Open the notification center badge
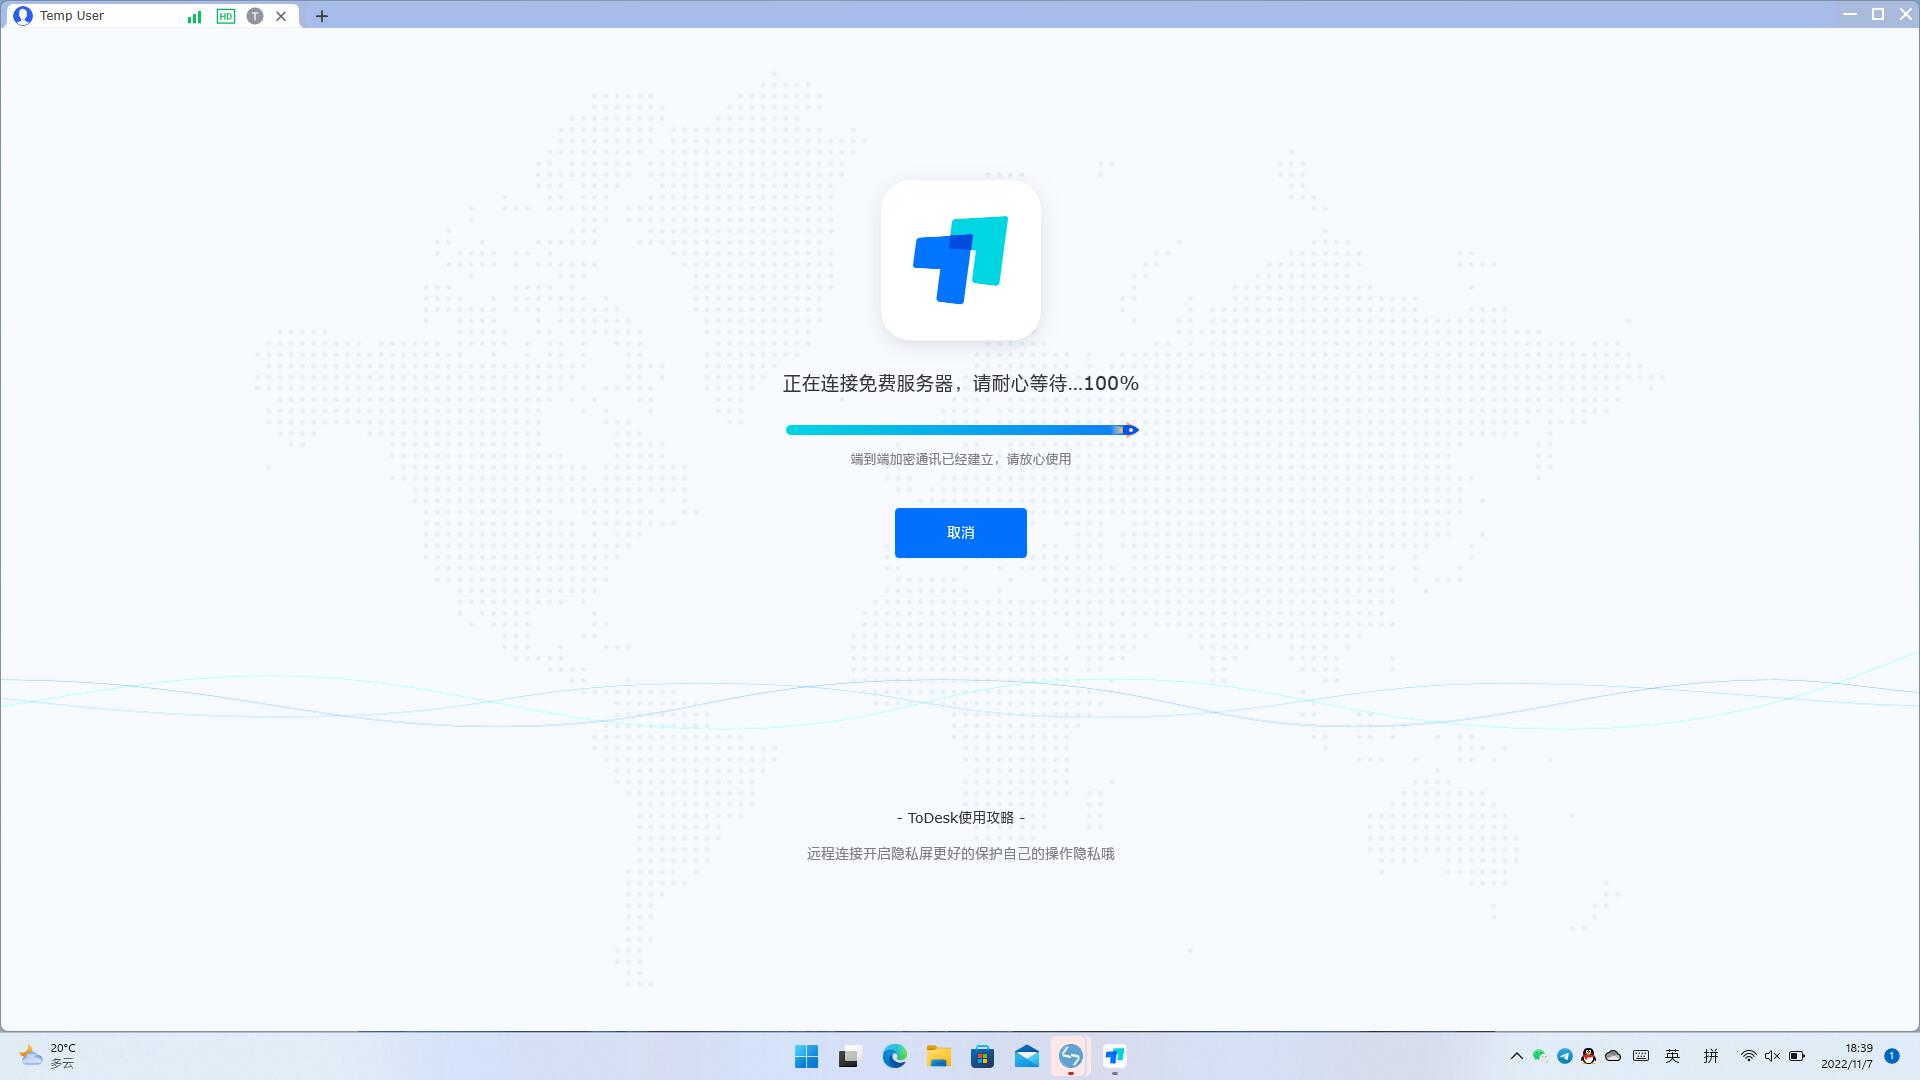1920x1080 pixels. [x=1891, y=1056]
